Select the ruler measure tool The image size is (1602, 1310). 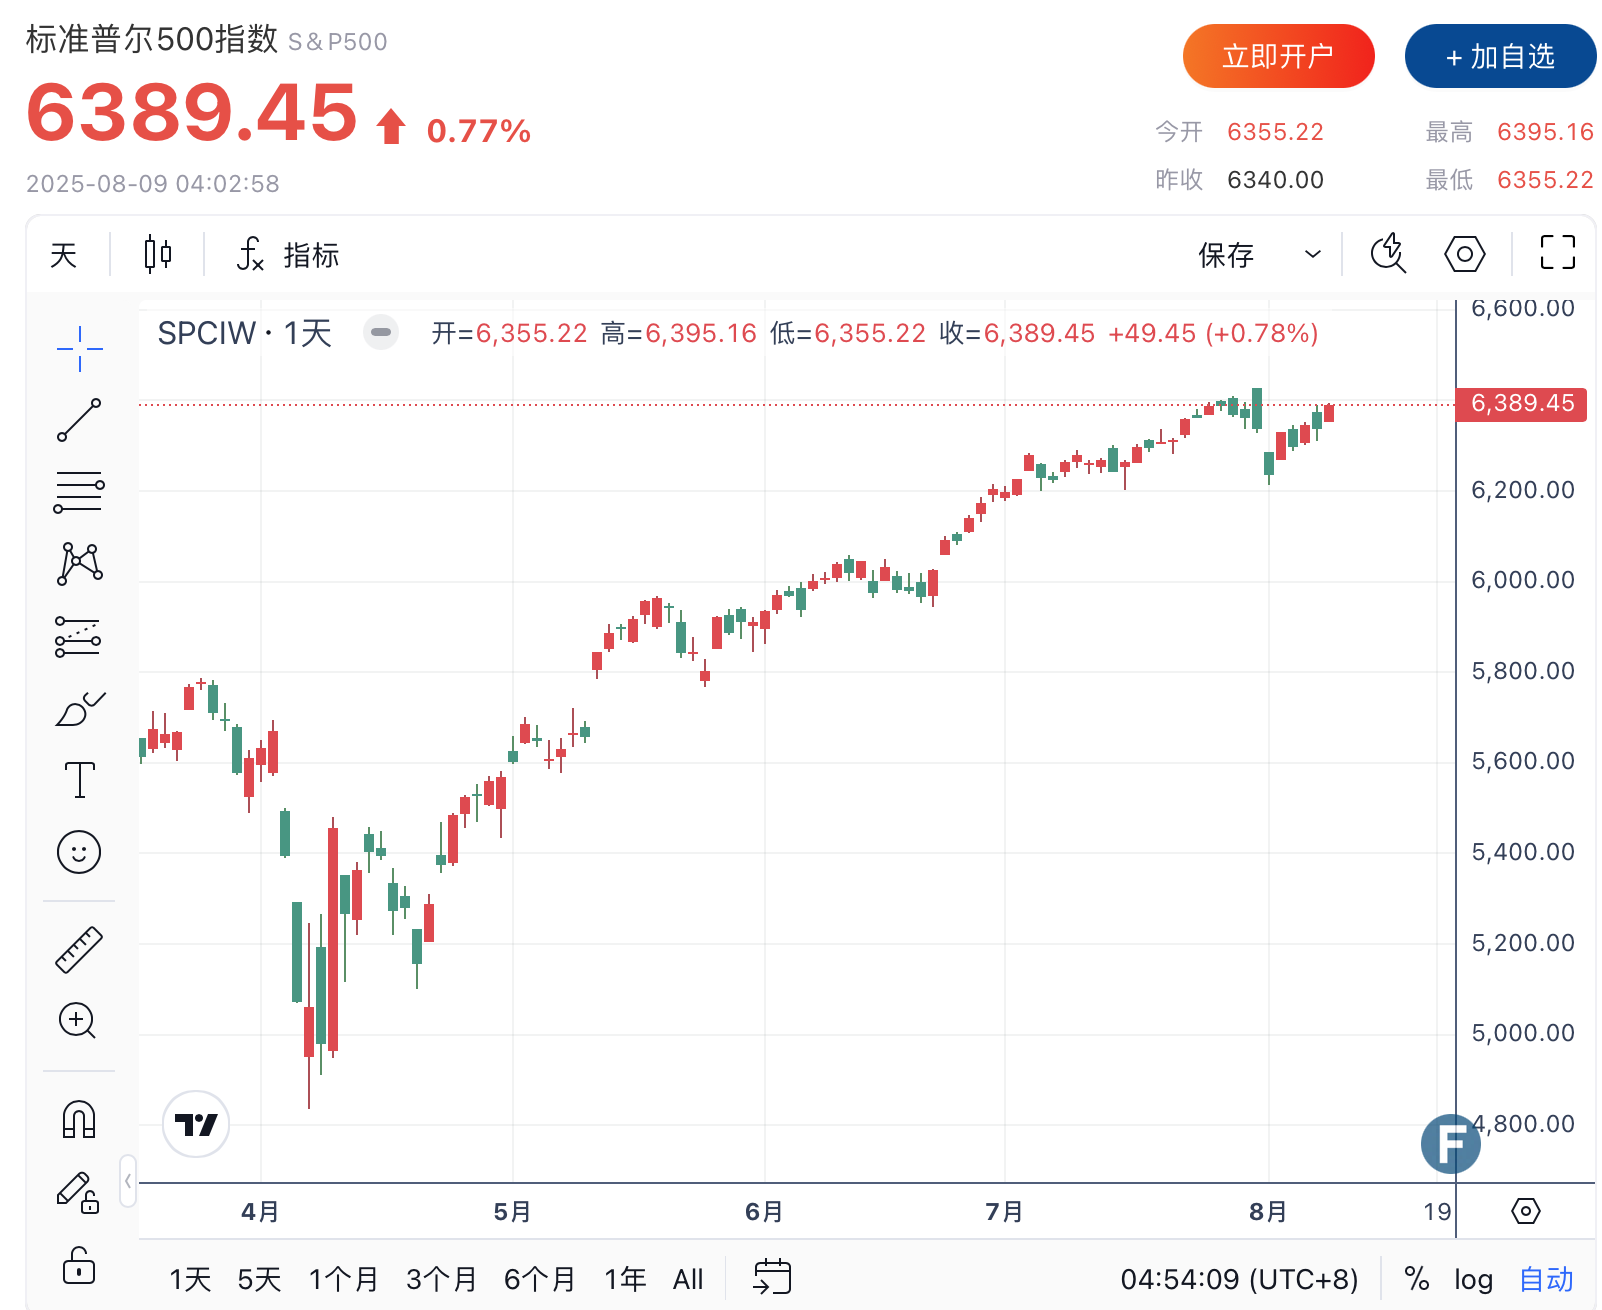79,949
